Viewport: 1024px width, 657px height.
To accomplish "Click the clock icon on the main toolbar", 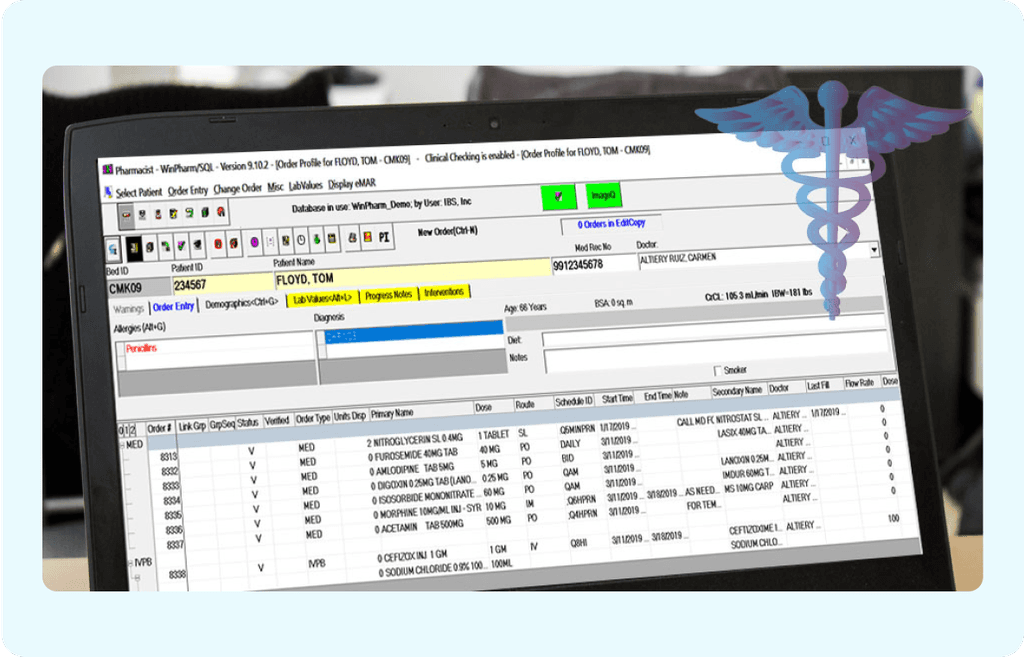I will click(x=299, y=241).
